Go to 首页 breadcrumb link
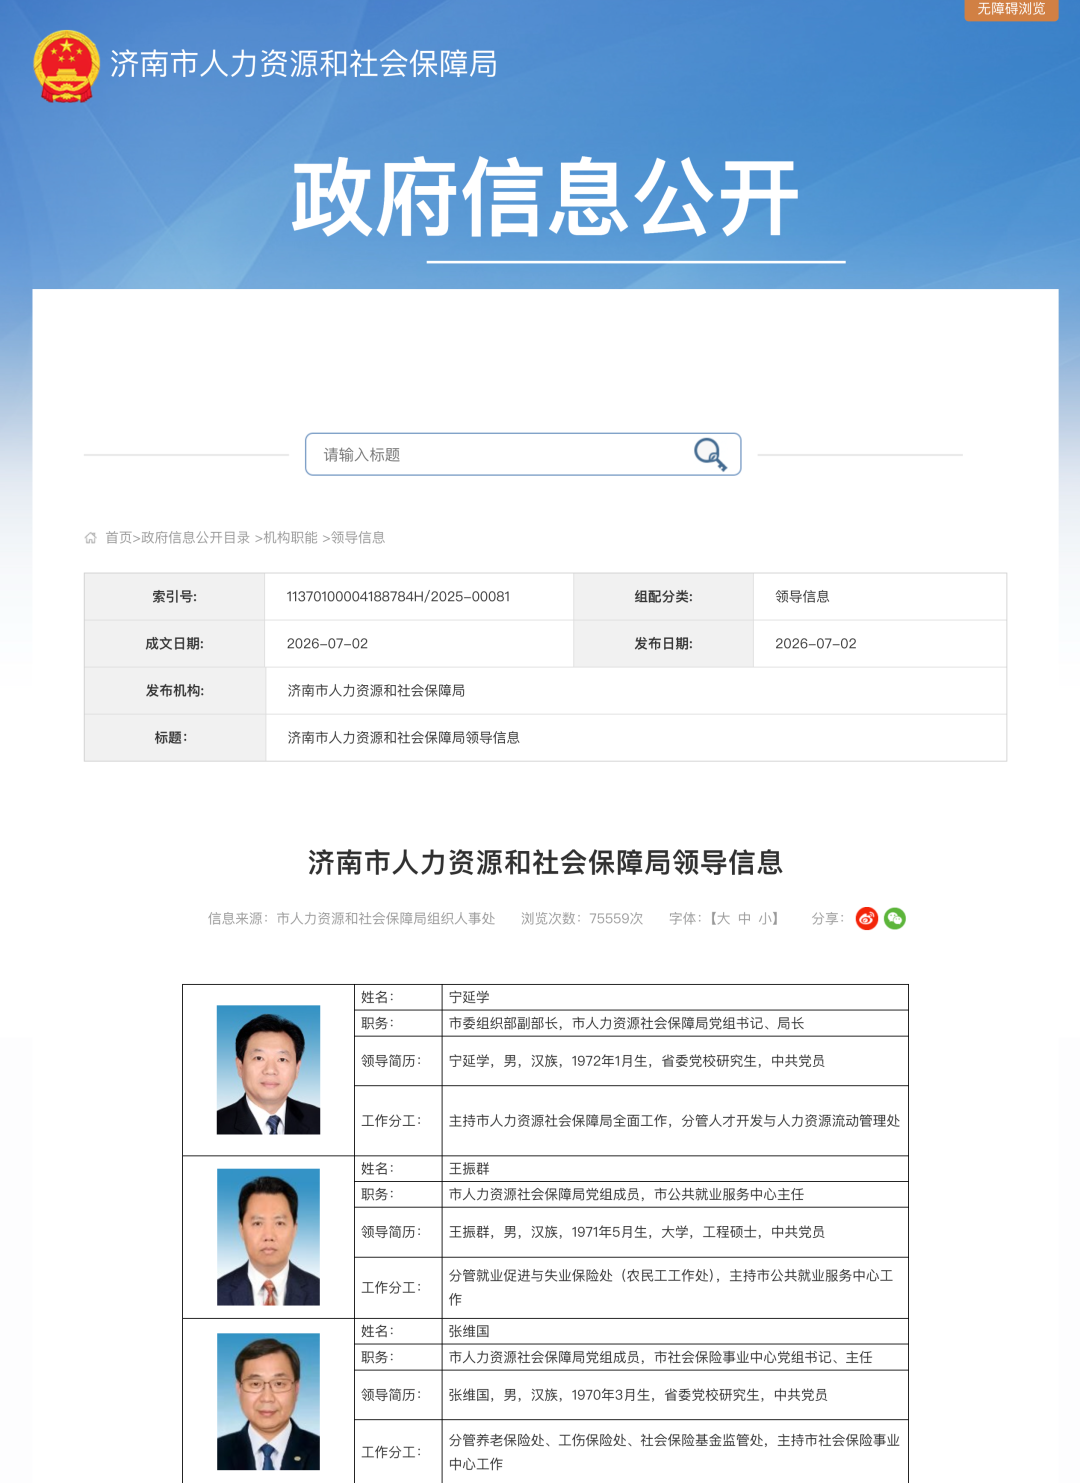 (119, 538)
